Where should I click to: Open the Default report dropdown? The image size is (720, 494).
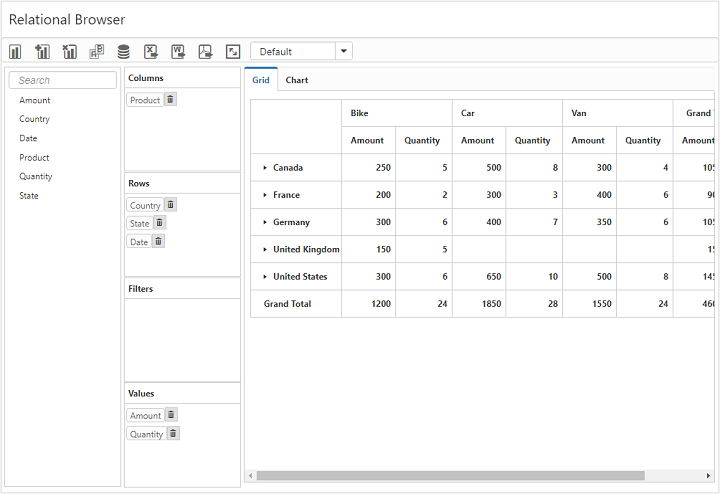click(344, 51)
